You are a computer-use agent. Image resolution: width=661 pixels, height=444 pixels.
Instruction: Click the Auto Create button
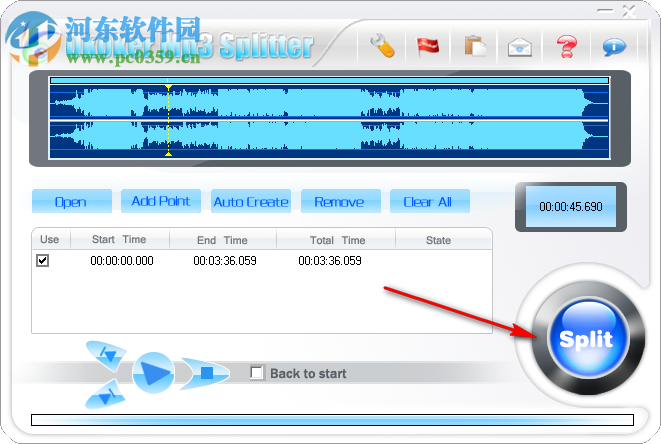point(251,202)
